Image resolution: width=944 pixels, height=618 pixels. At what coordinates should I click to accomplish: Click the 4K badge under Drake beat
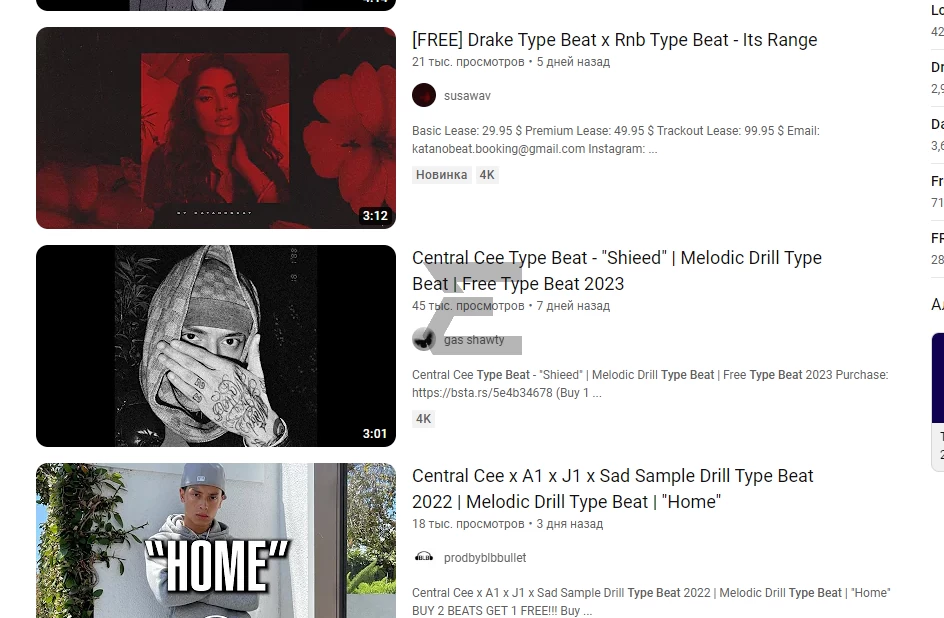click(x=487, y=175)
